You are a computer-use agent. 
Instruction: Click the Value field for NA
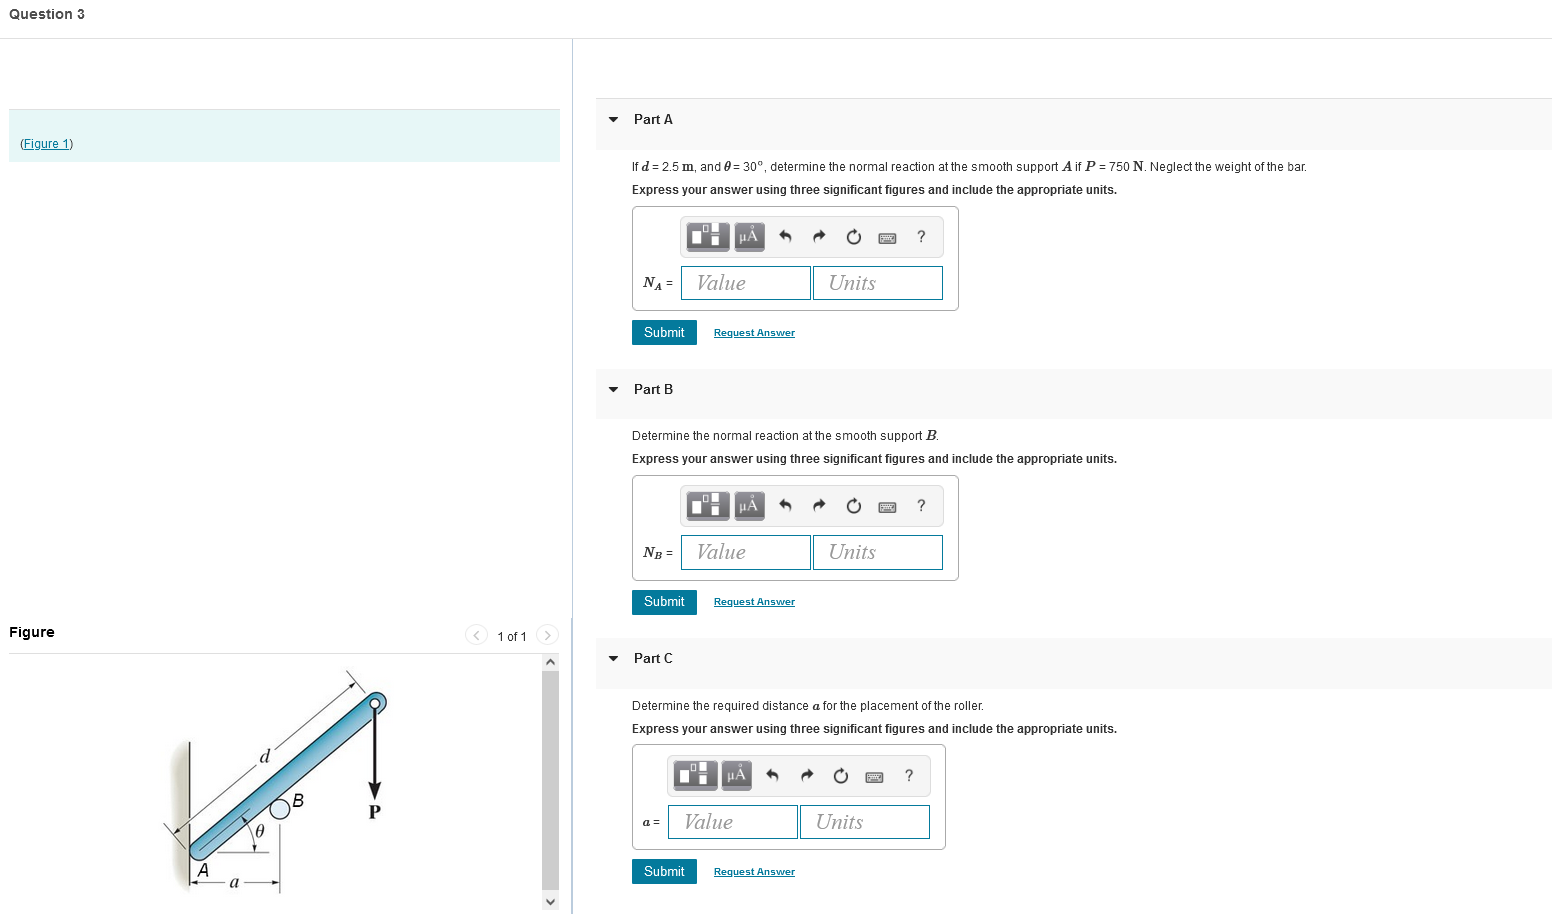745,283
